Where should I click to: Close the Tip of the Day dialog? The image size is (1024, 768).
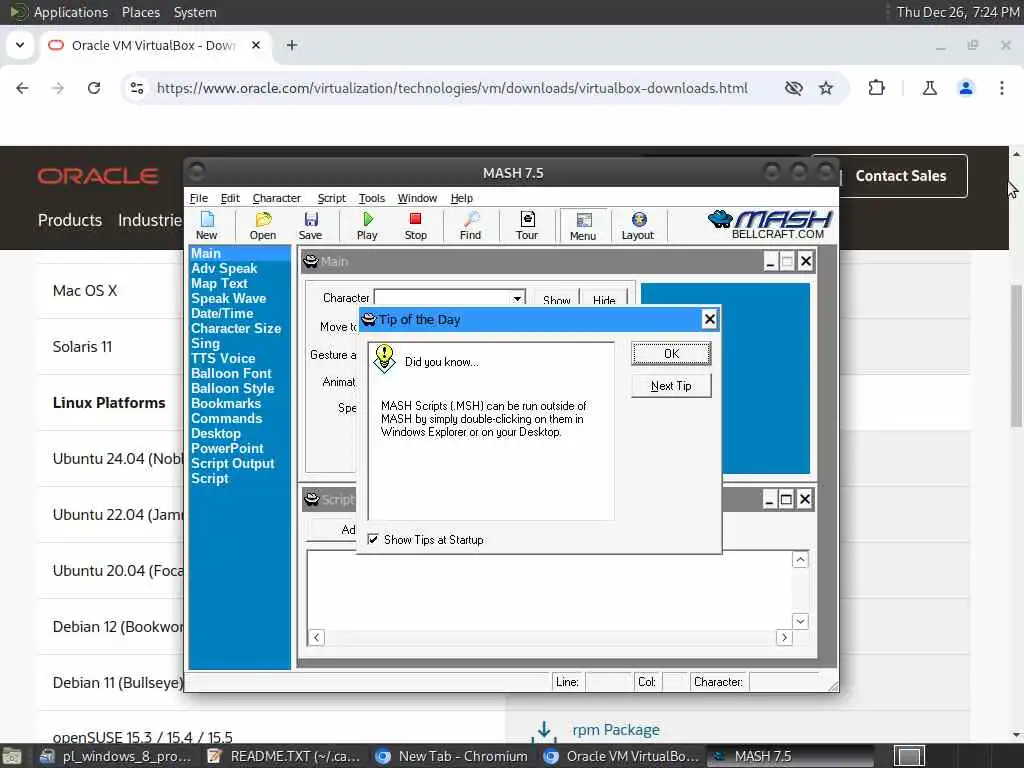click(709, 319)
